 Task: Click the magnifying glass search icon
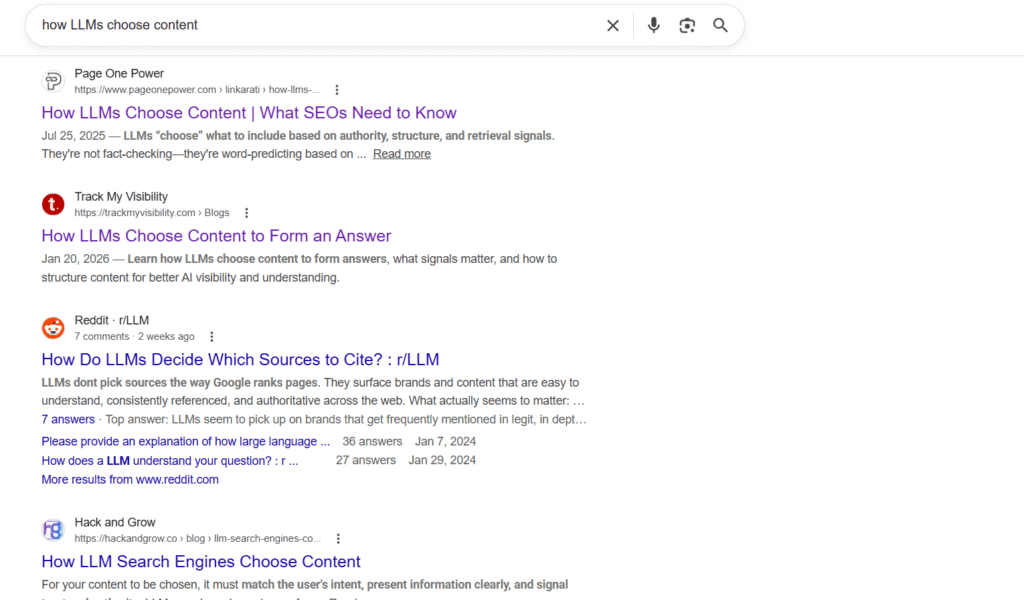click(x=720, y=25)
